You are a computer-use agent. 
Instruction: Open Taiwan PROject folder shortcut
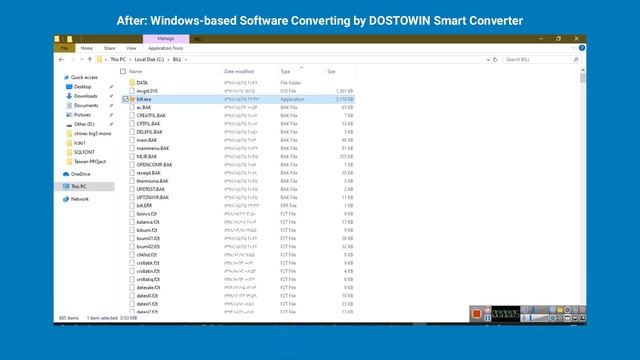(x=86, y=162)
